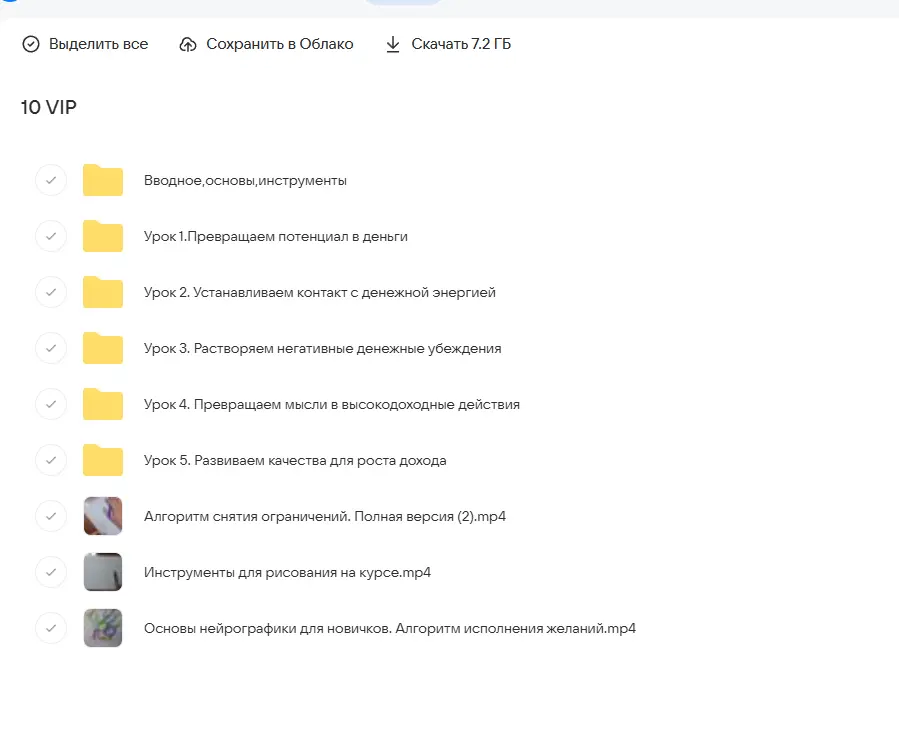The image size is (899, 747).
Task: Tick the checkbox for Вводное,основы,инструменты
Action: [51, 181]
